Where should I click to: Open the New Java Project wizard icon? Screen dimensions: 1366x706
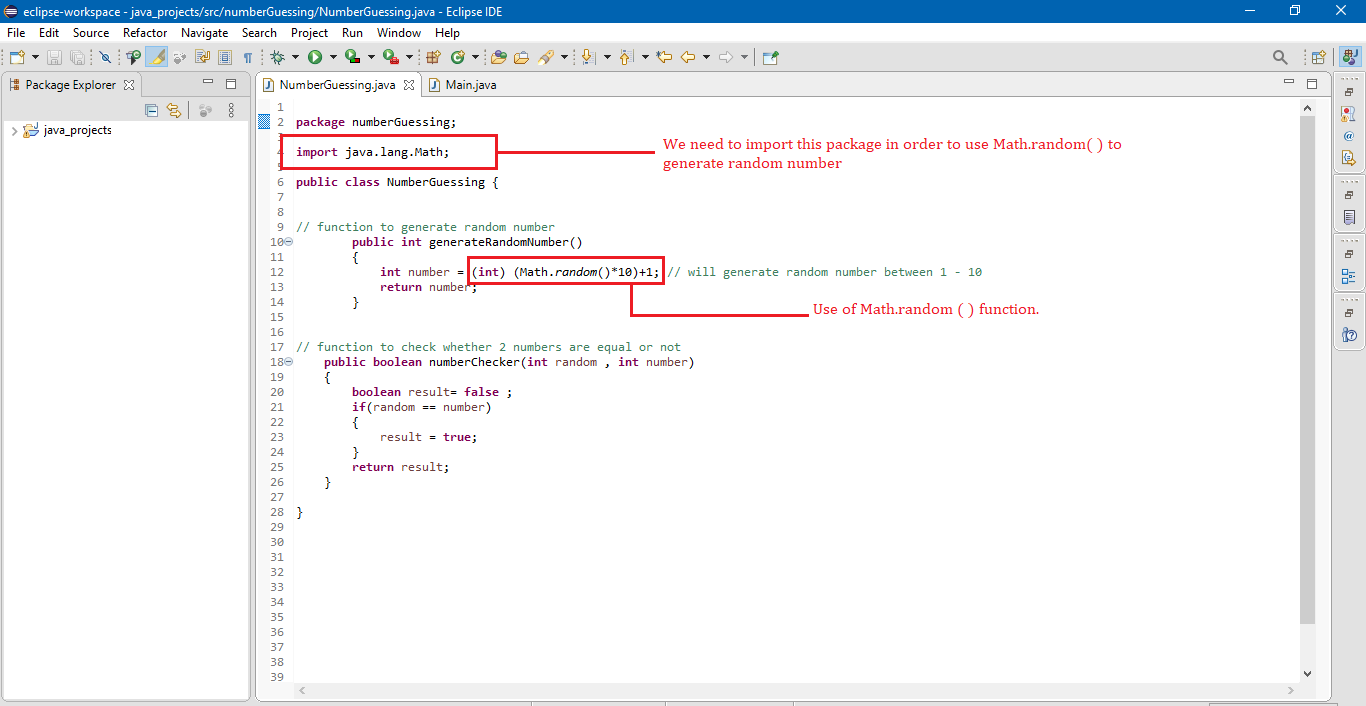433,57
